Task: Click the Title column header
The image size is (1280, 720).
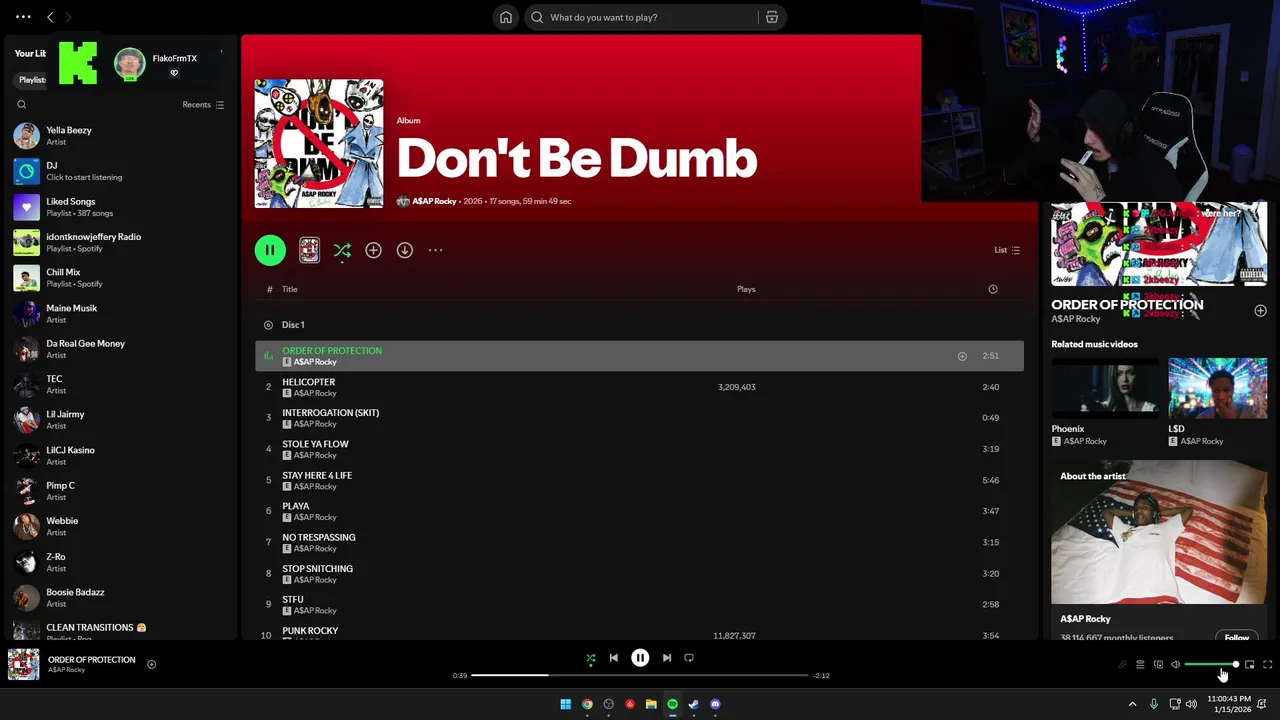Action: pyautogui.click(x=289, y=289)
